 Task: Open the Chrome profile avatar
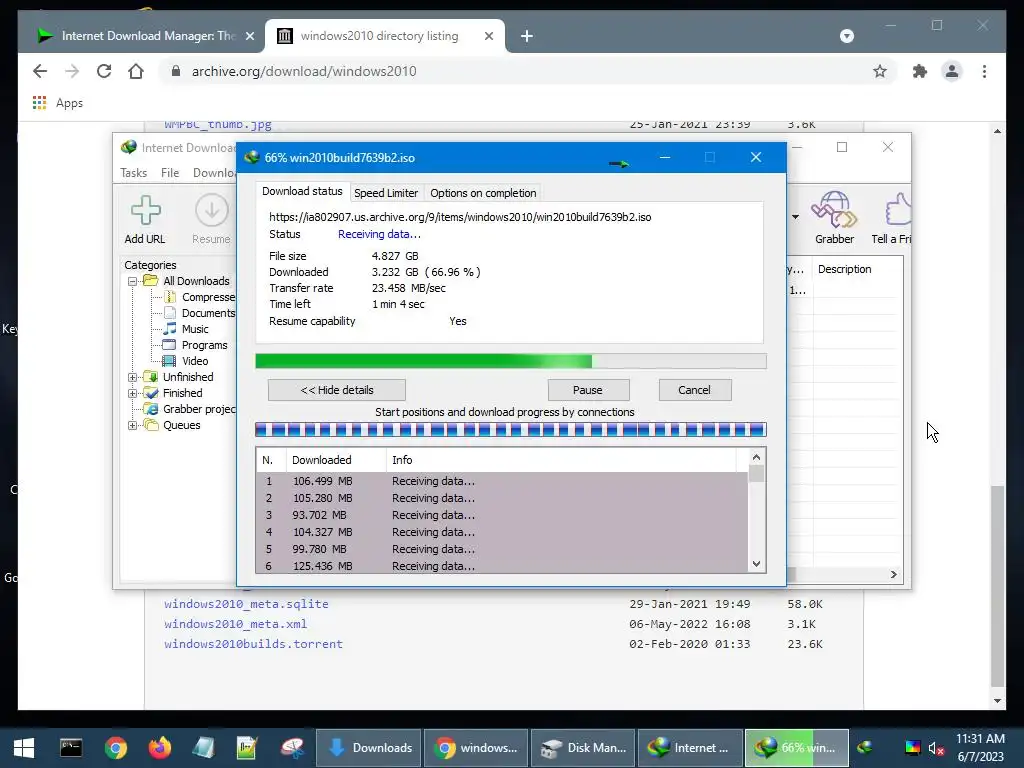click(x=952, y=71)
